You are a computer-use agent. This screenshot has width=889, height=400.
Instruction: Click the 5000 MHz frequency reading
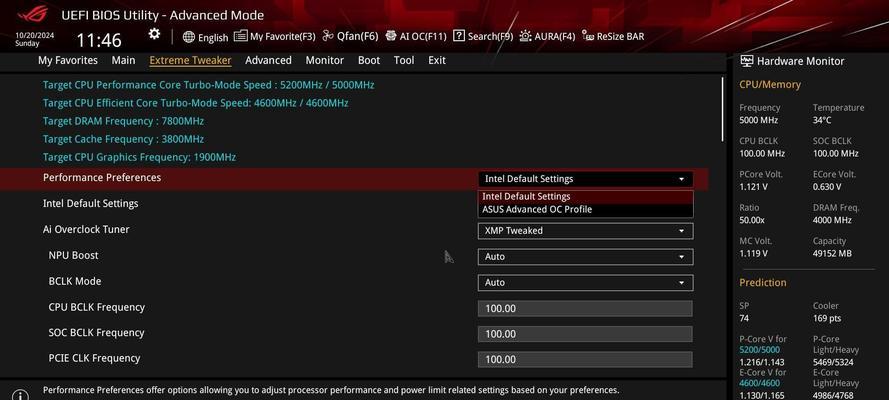tap(759, 120)
